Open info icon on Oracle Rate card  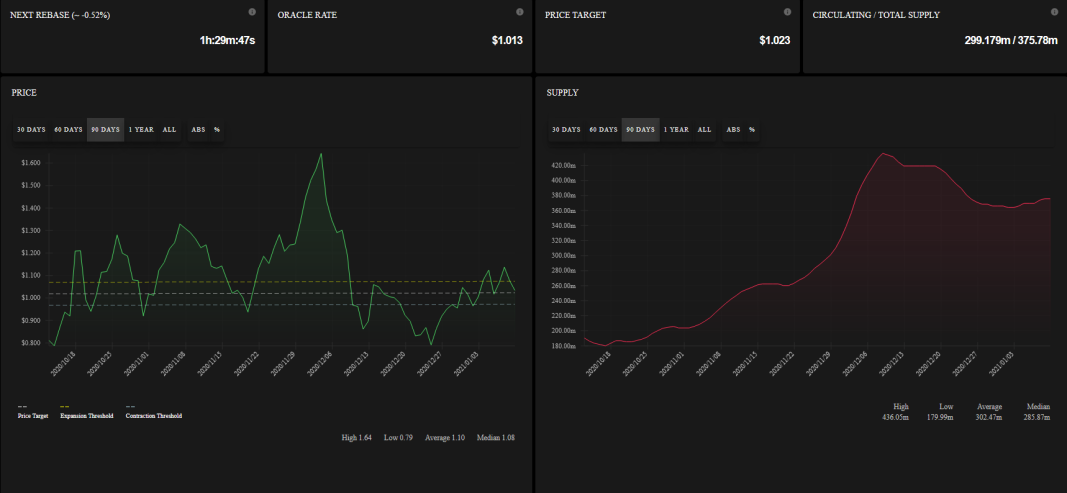pyautogui.click(x=520, y=12)
